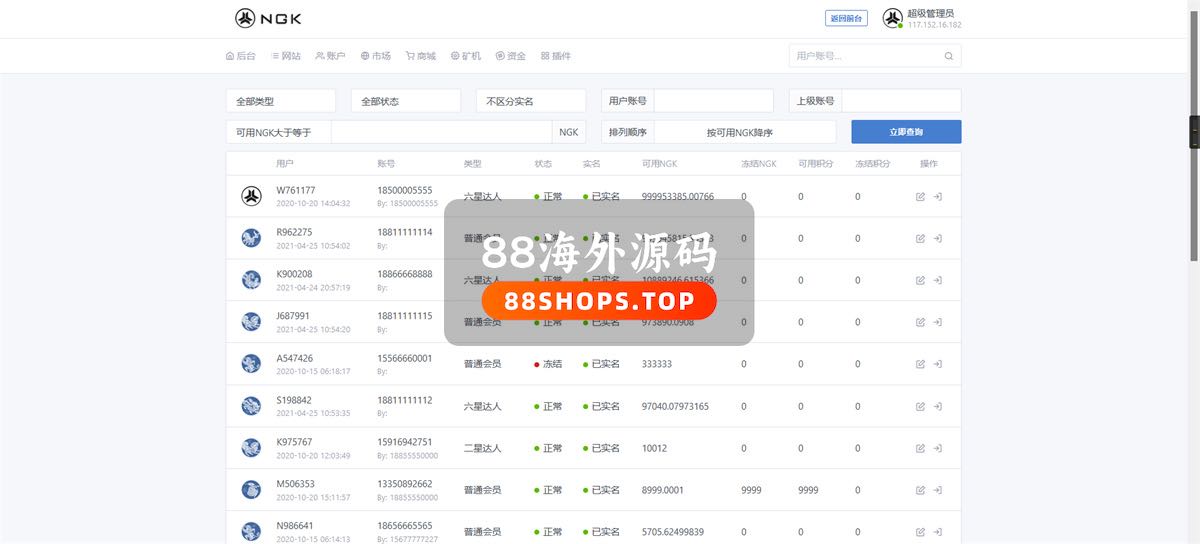Open the 全部类型 type dropdown
This screenshot has height=544, width=1200.
tap(281, 101)
